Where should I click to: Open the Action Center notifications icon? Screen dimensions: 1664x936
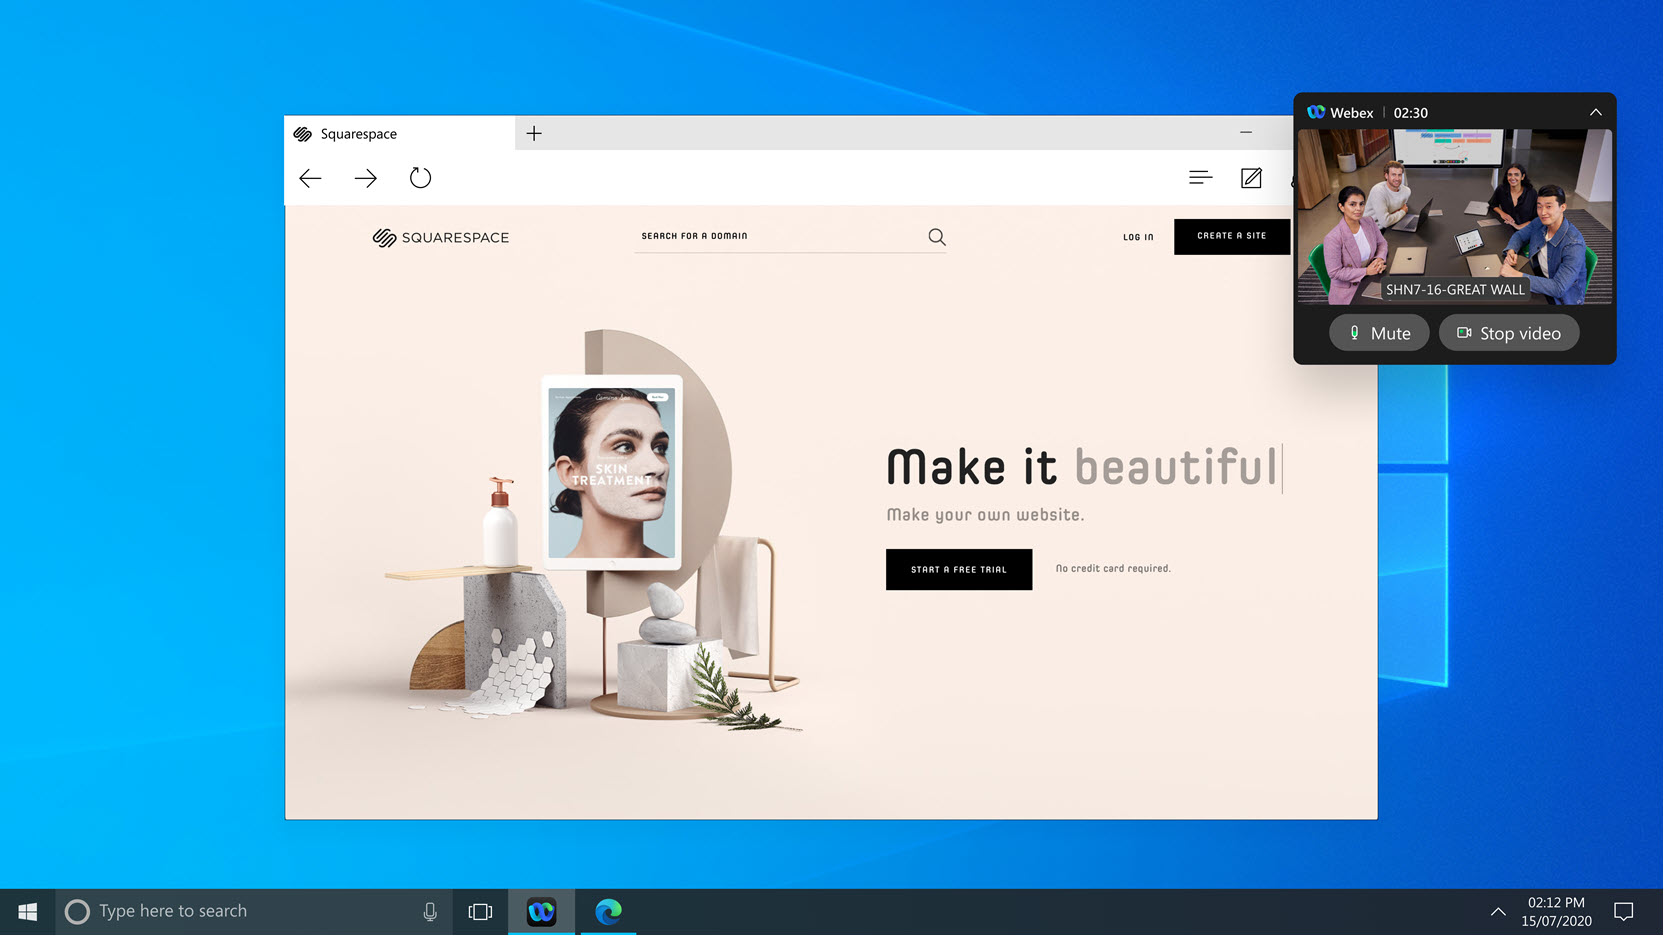point(1624,912)
